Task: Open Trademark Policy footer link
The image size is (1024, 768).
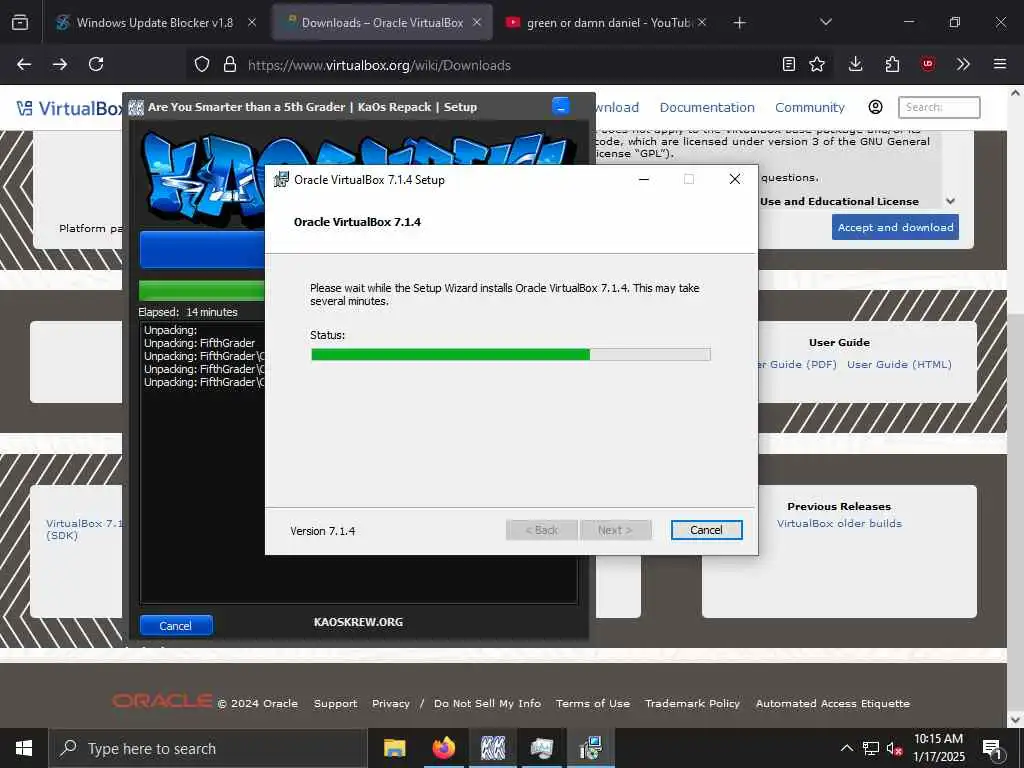Action: (692, 703)
